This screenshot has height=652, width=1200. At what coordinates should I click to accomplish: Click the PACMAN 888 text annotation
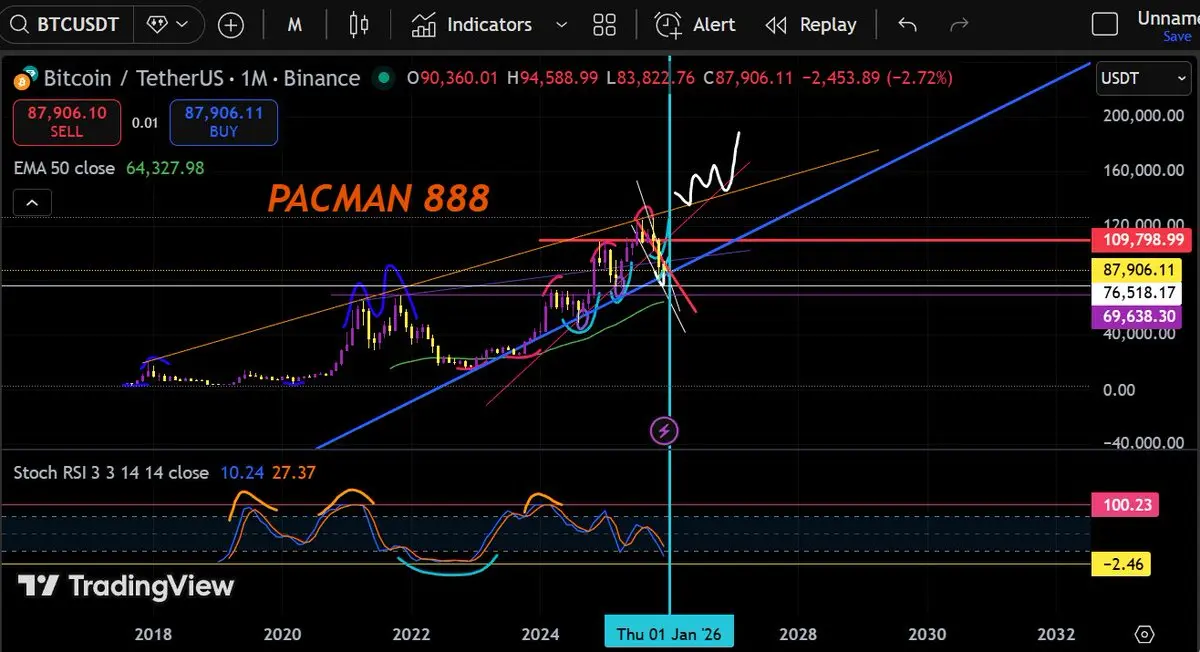pyautogui.click(x=378, y=199)
